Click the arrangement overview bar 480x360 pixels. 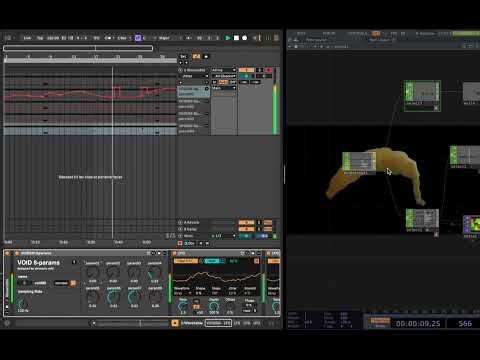(78, 48)
